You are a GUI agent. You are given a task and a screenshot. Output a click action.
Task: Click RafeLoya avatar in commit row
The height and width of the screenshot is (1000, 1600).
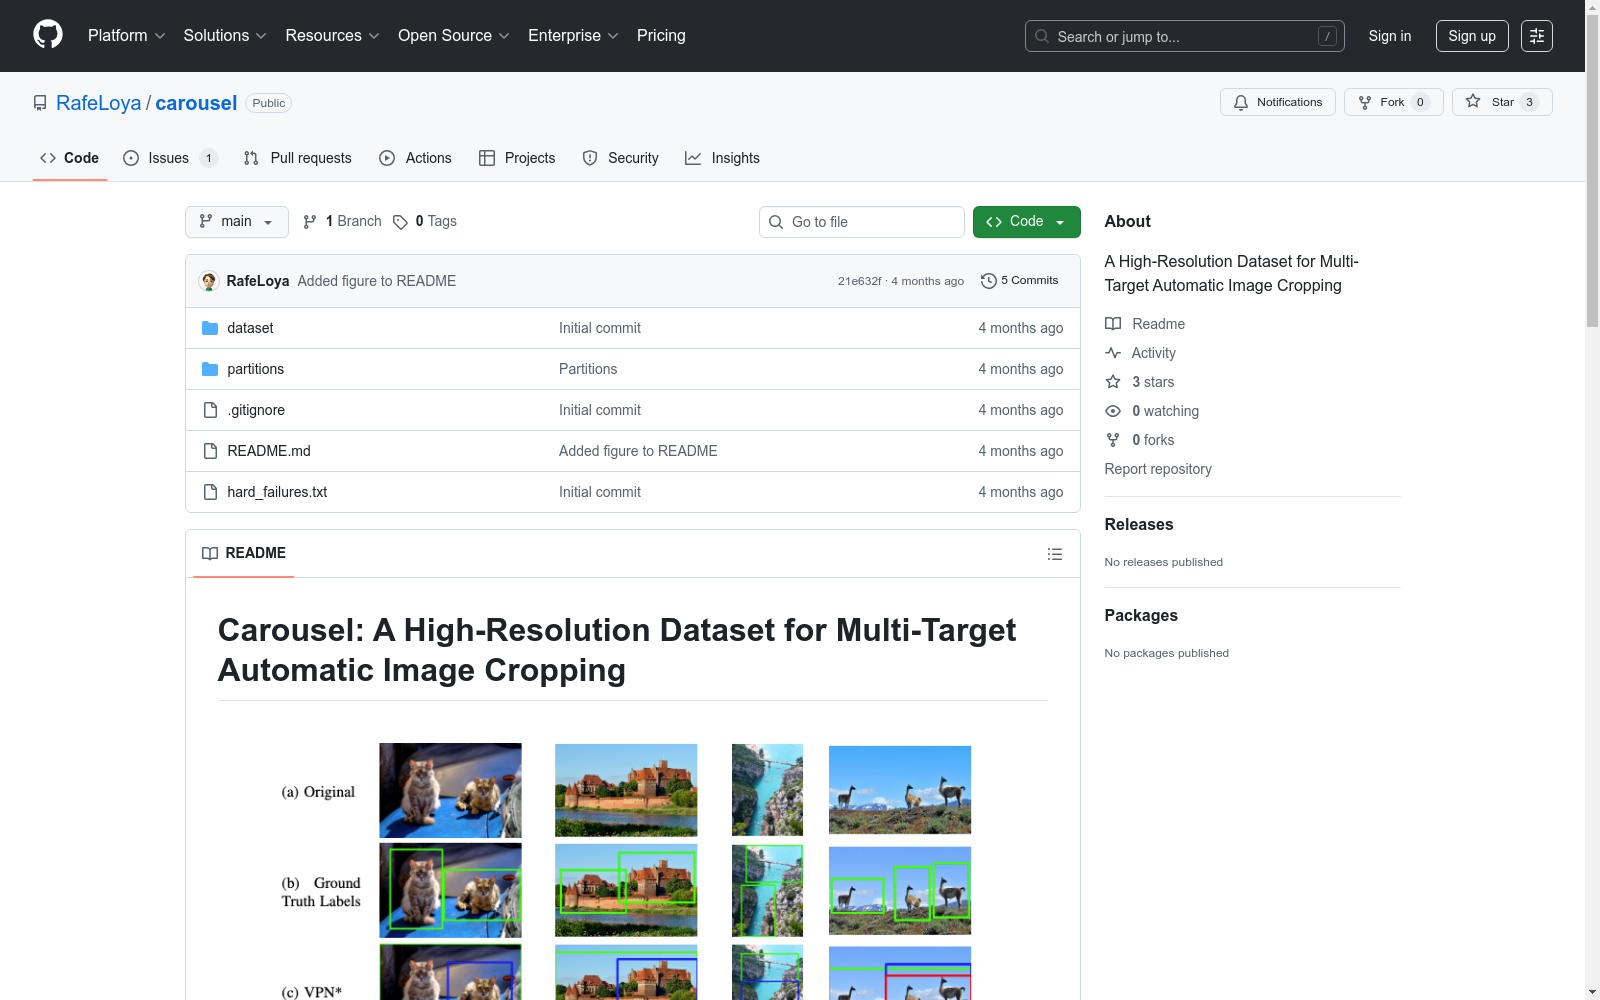[209, 281]
